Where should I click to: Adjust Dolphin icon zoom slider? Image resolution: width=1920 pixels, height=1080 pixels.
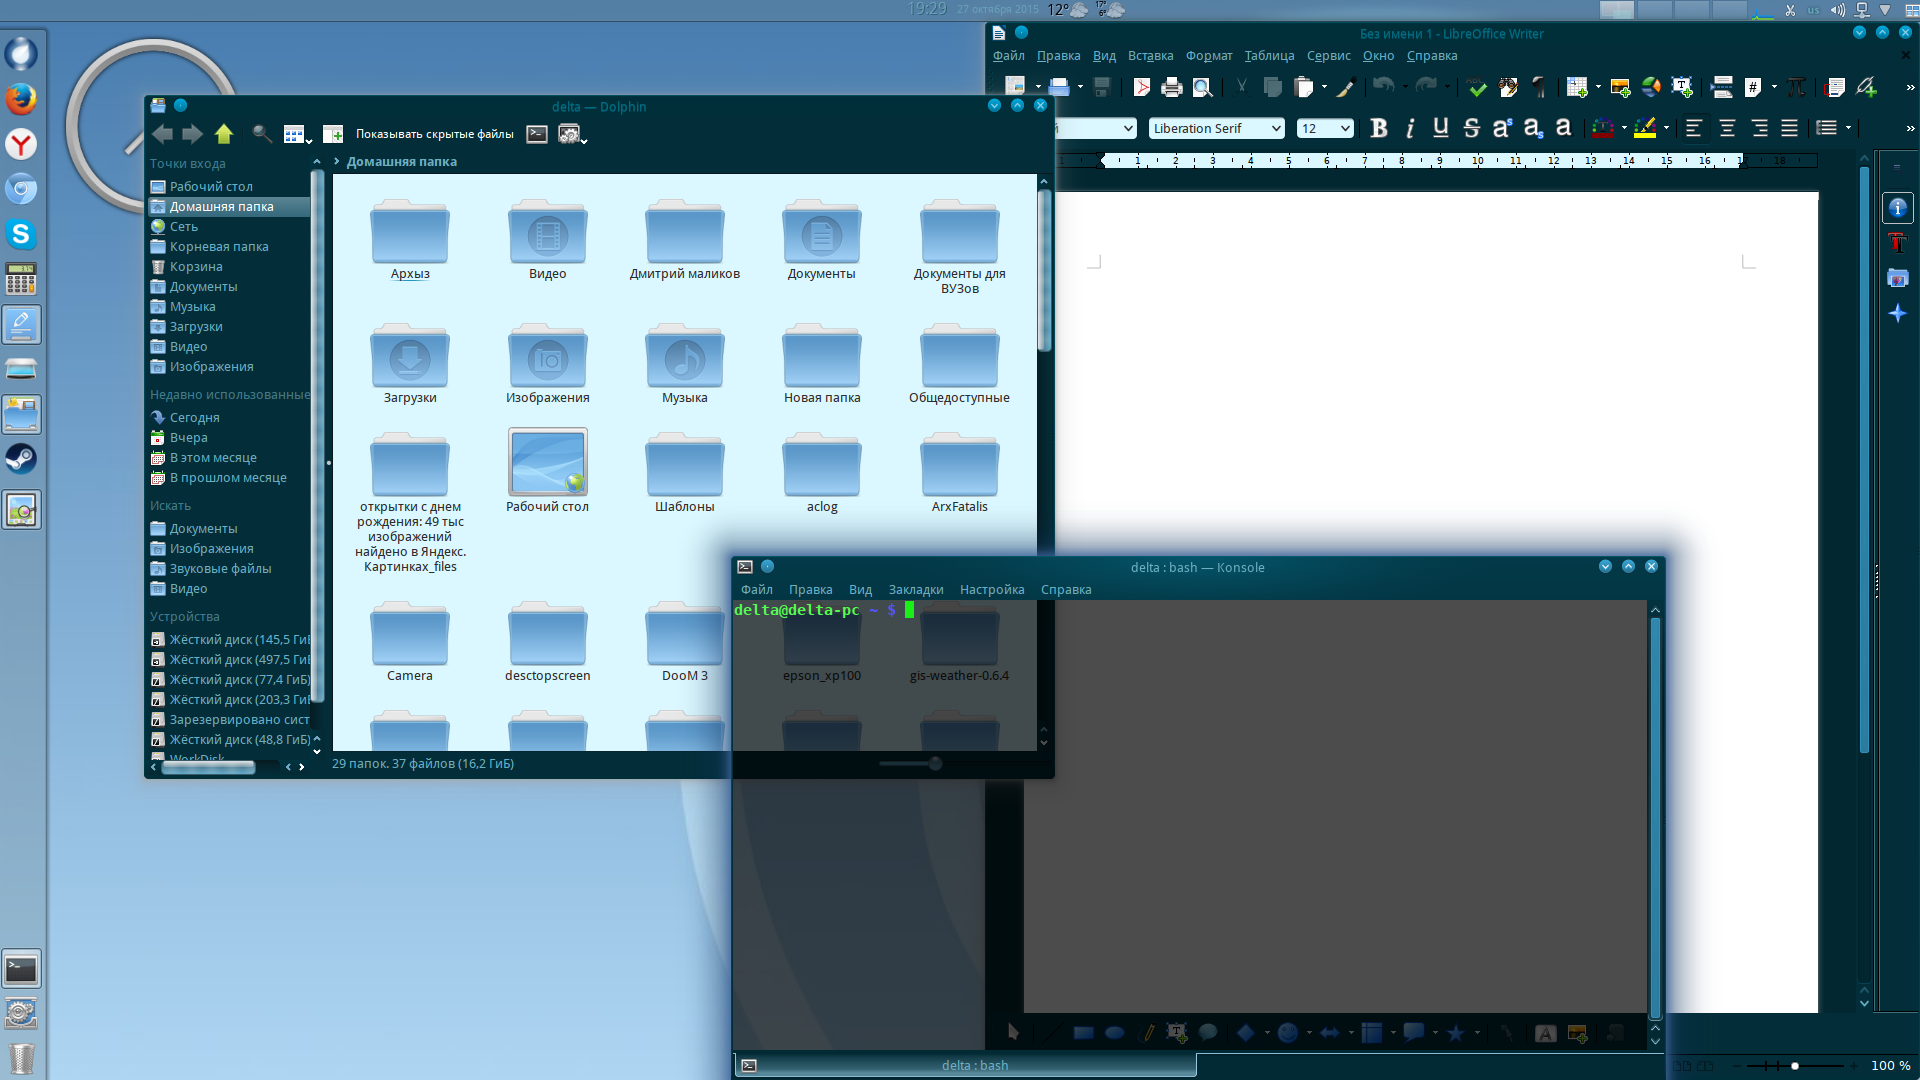(934, 764)
